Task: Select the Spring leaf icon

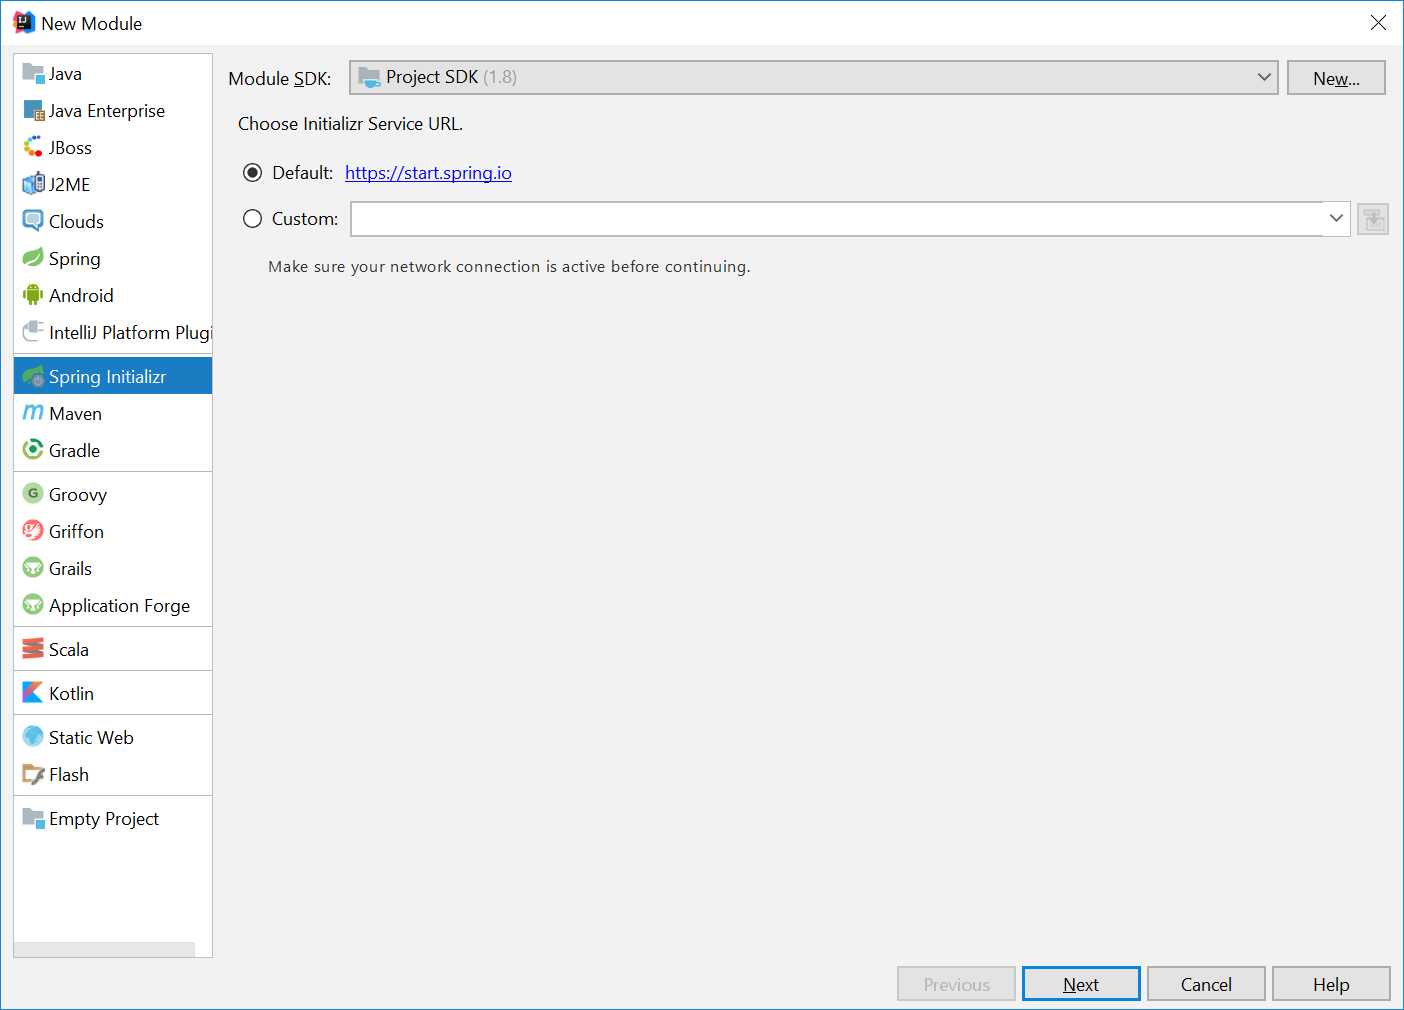Action: (x=33, y=258)
